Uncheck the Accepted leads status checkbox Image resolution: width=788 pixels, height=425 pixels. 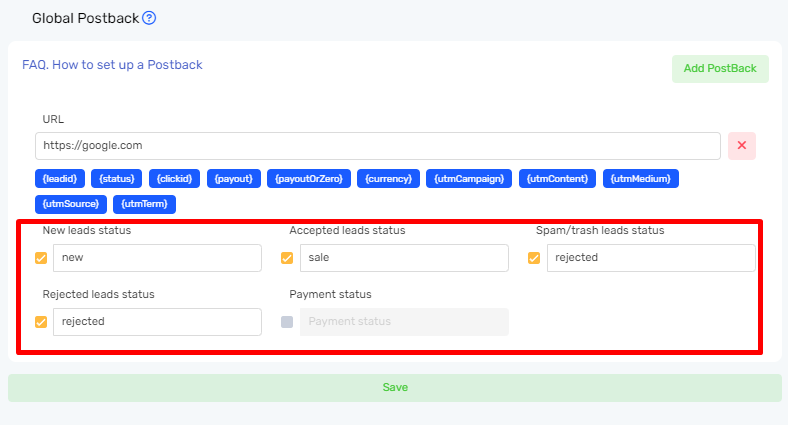287,258
